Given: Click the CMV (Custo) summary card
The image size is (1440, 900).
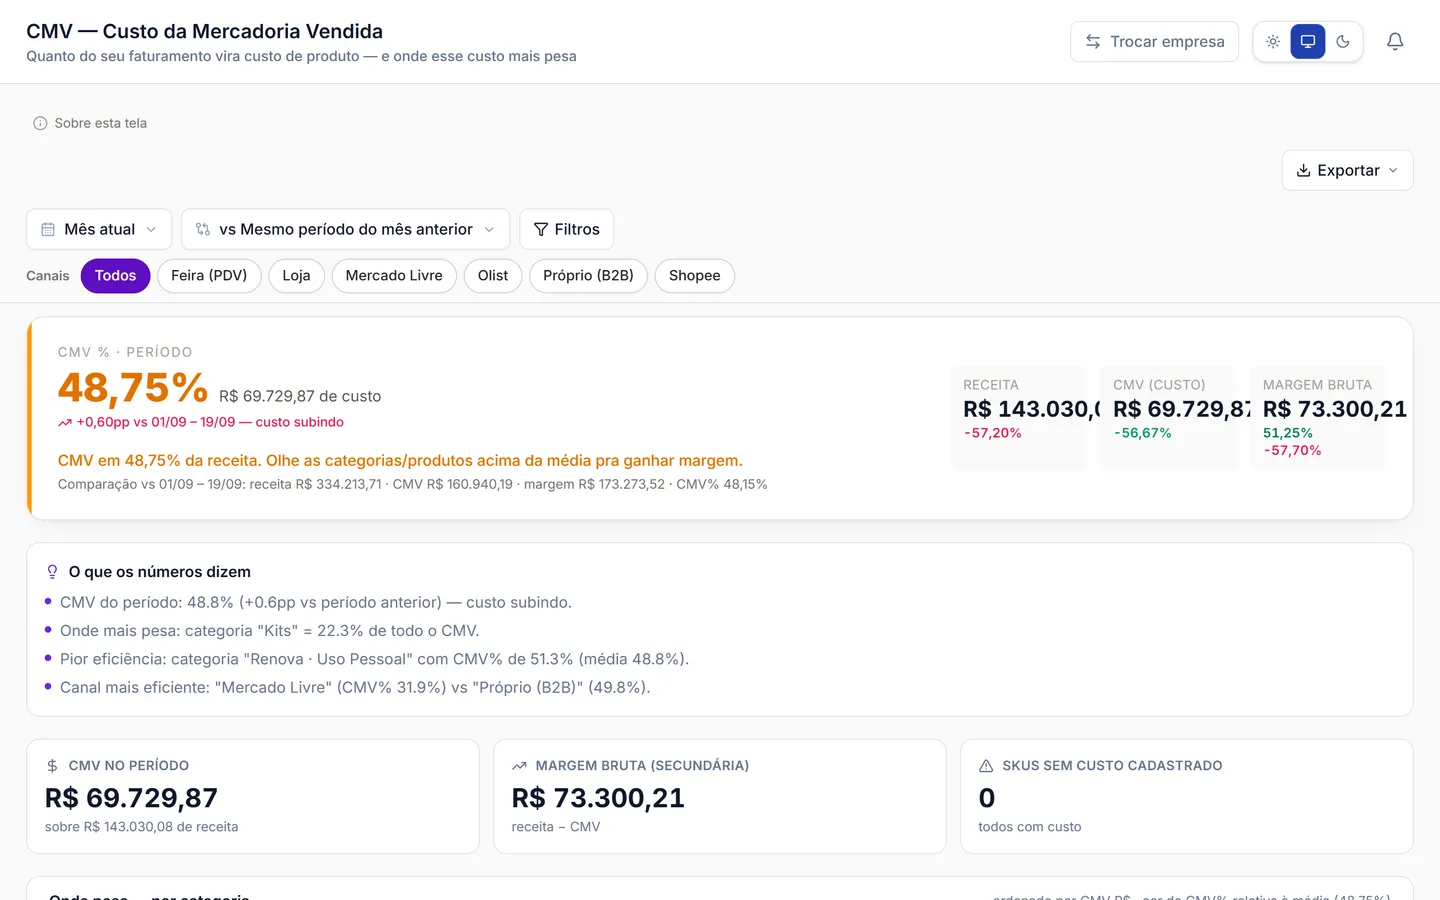Looking at the screenshot, I should pos(1167,418).
